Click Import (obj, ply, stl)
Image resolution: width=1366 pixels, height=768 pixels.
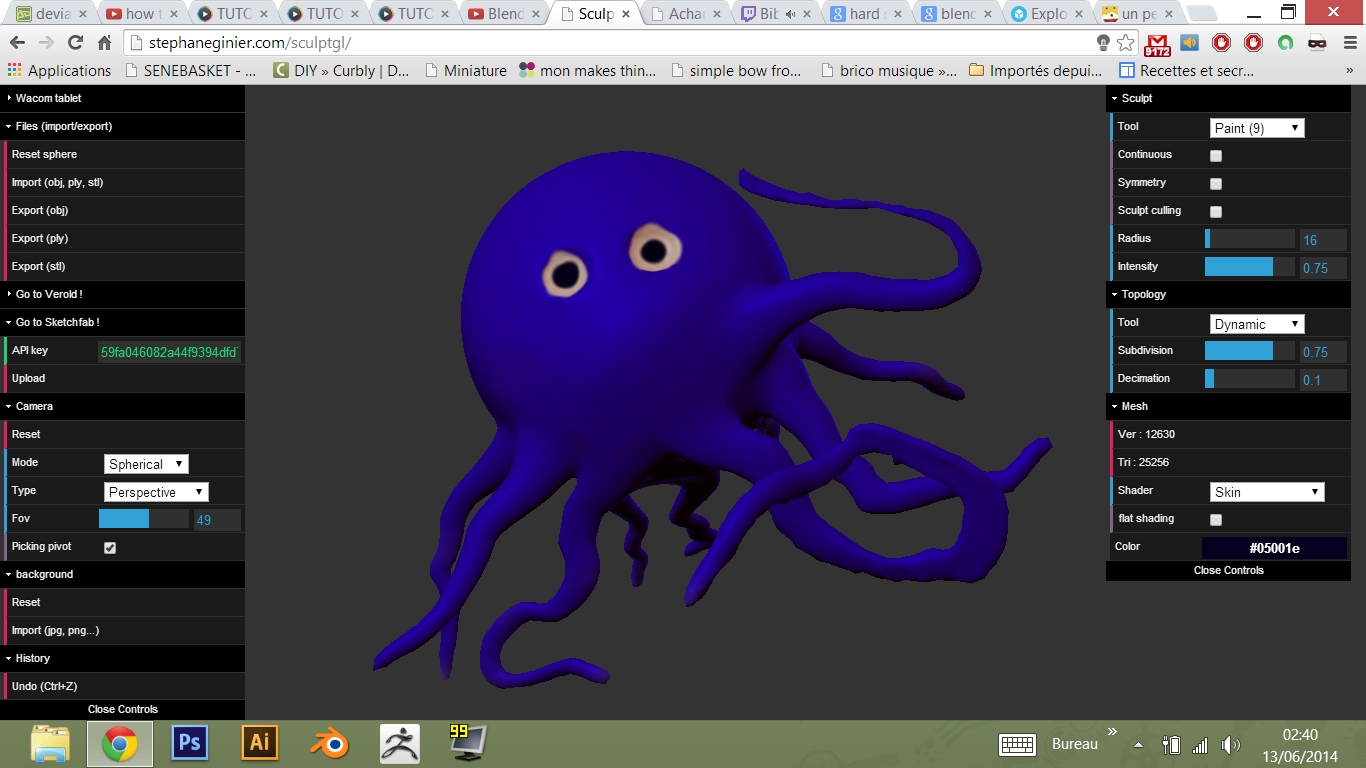coord(124,182)
